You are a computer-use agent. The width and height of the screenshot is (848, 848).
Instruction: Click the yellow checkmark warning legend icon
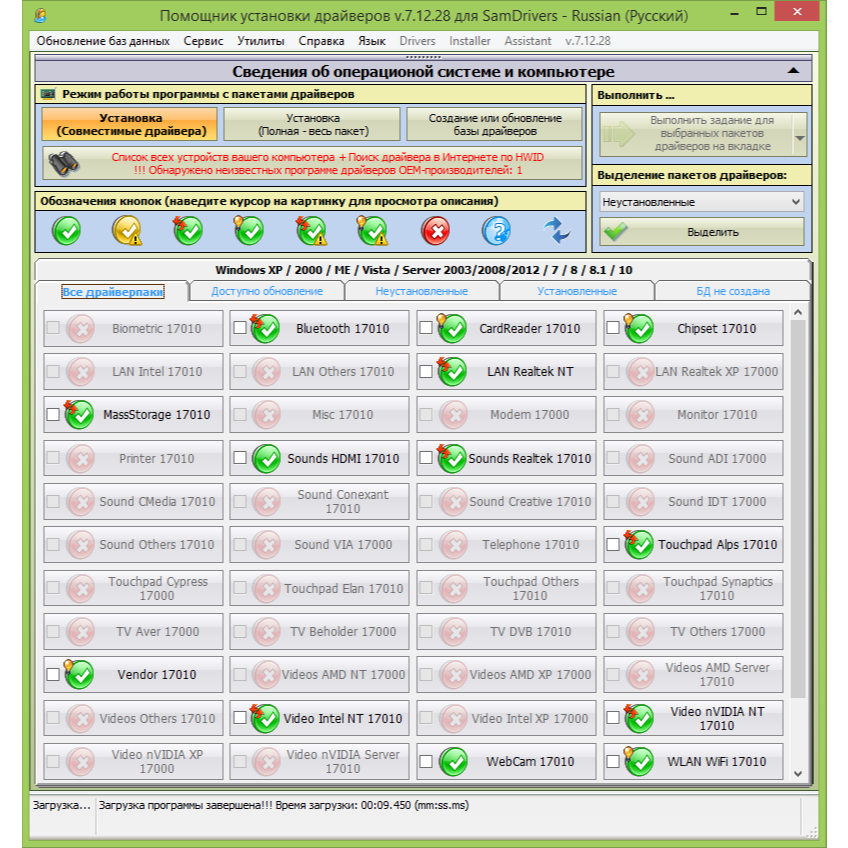tap(127, 231)
